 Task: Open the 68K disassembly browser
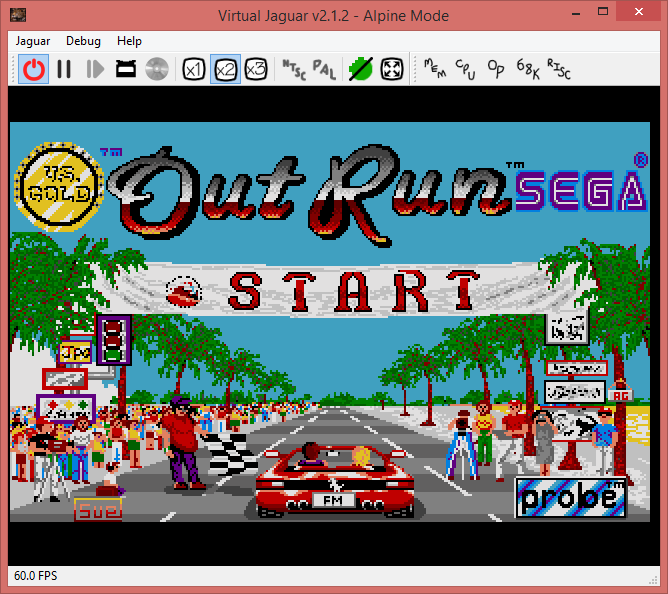tap(527, 69)
